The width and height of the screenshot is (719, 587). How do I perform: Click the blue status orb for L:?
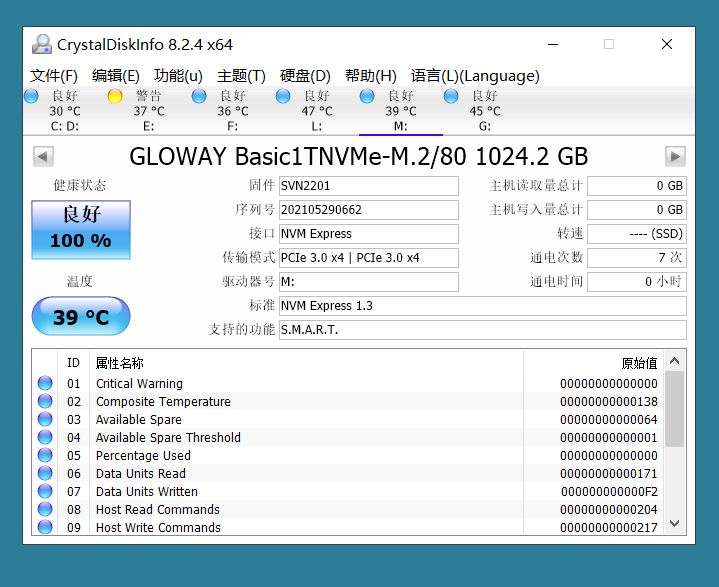(x=283, y=96)
